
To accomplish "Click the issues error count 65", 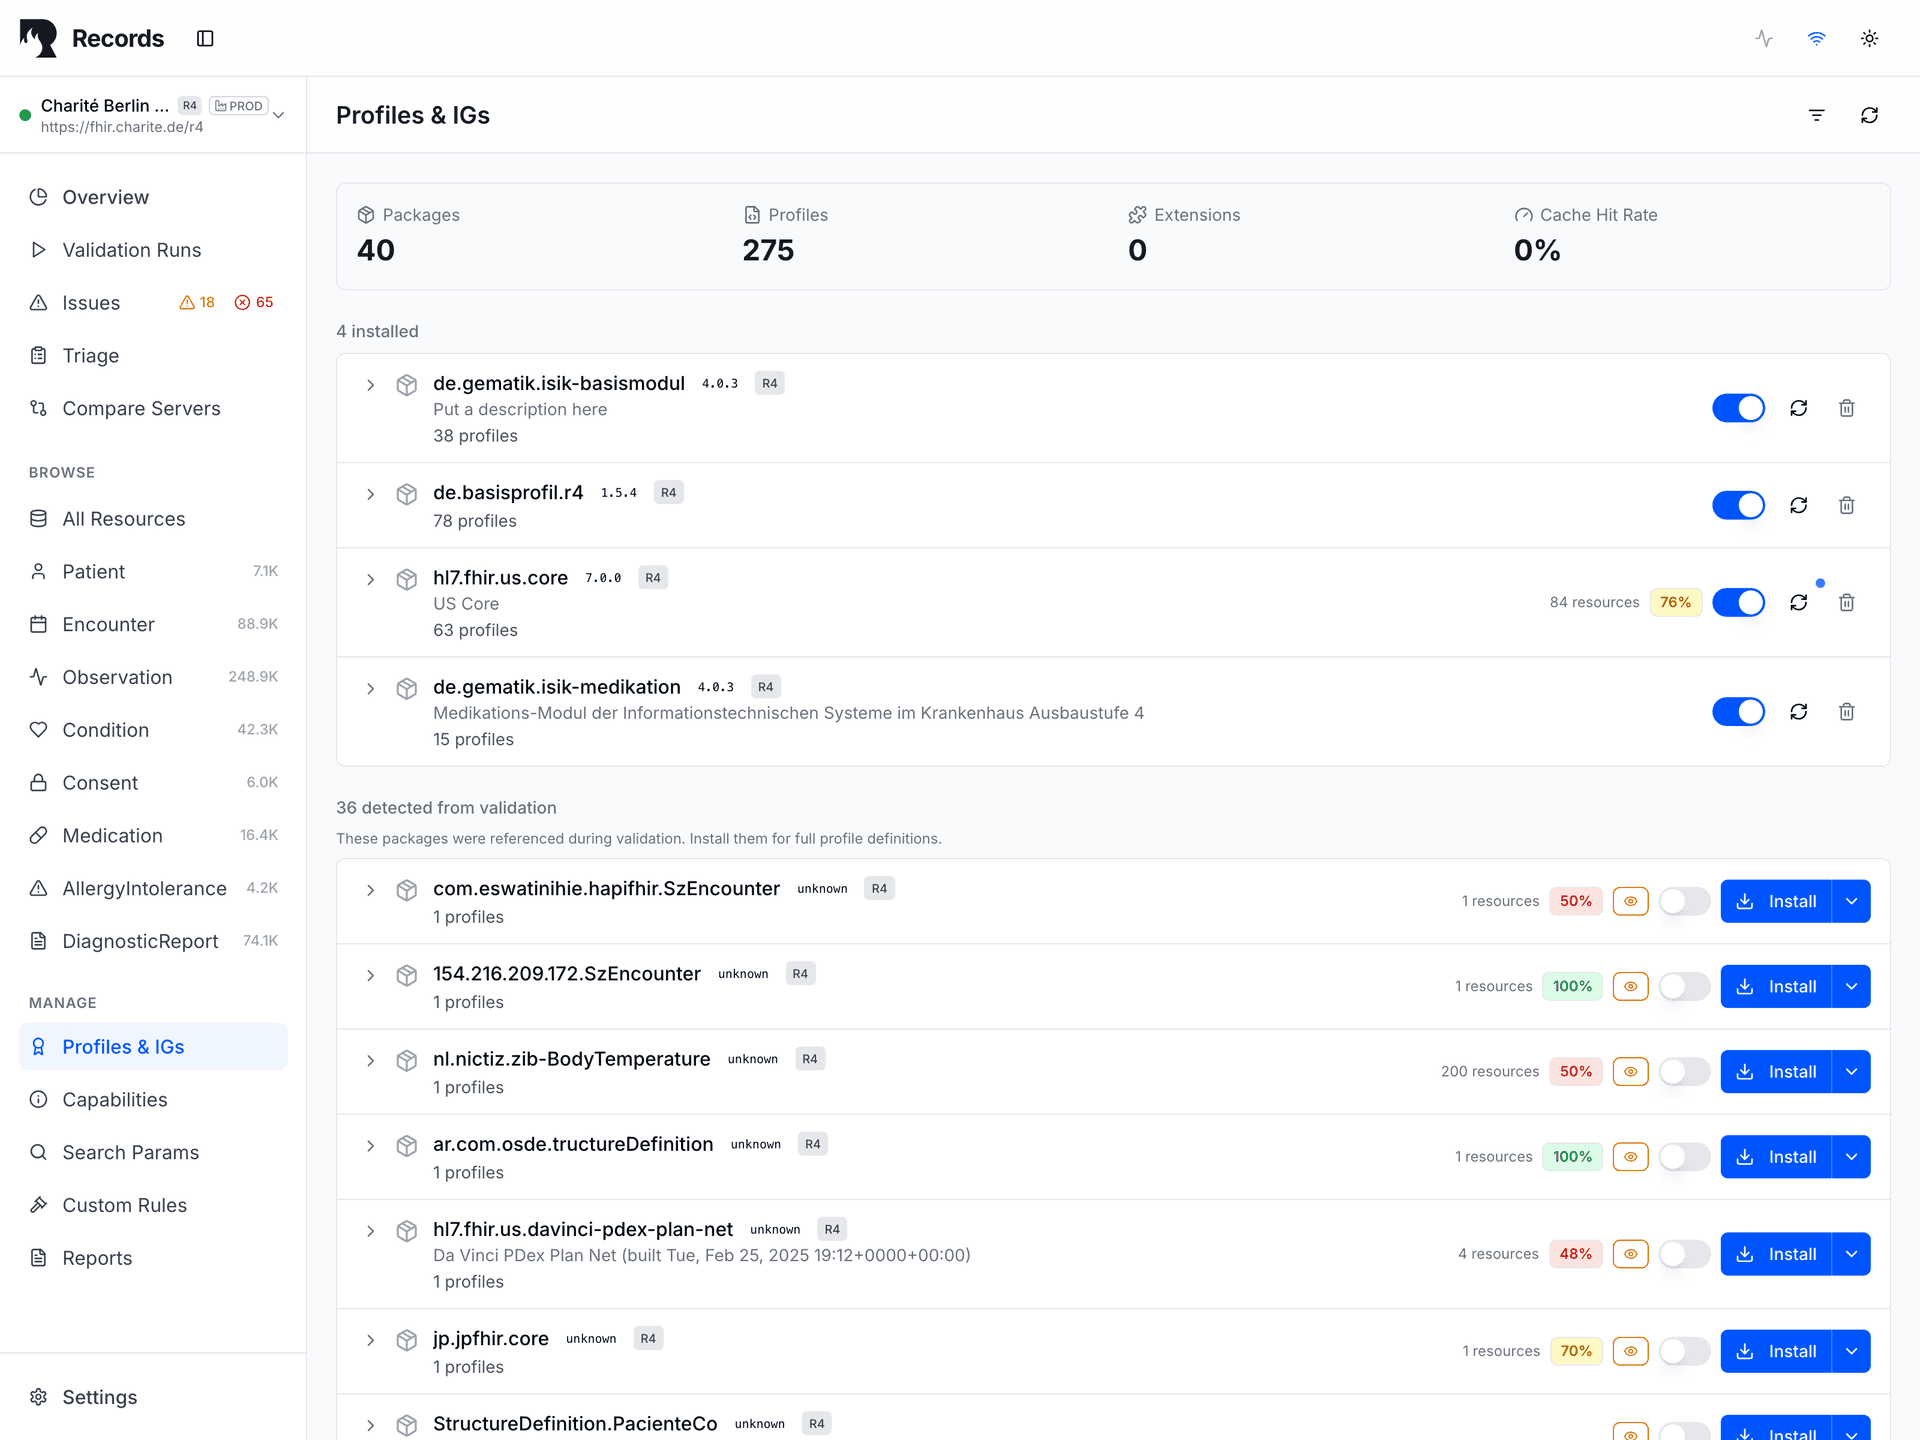I will click(254, 302).
